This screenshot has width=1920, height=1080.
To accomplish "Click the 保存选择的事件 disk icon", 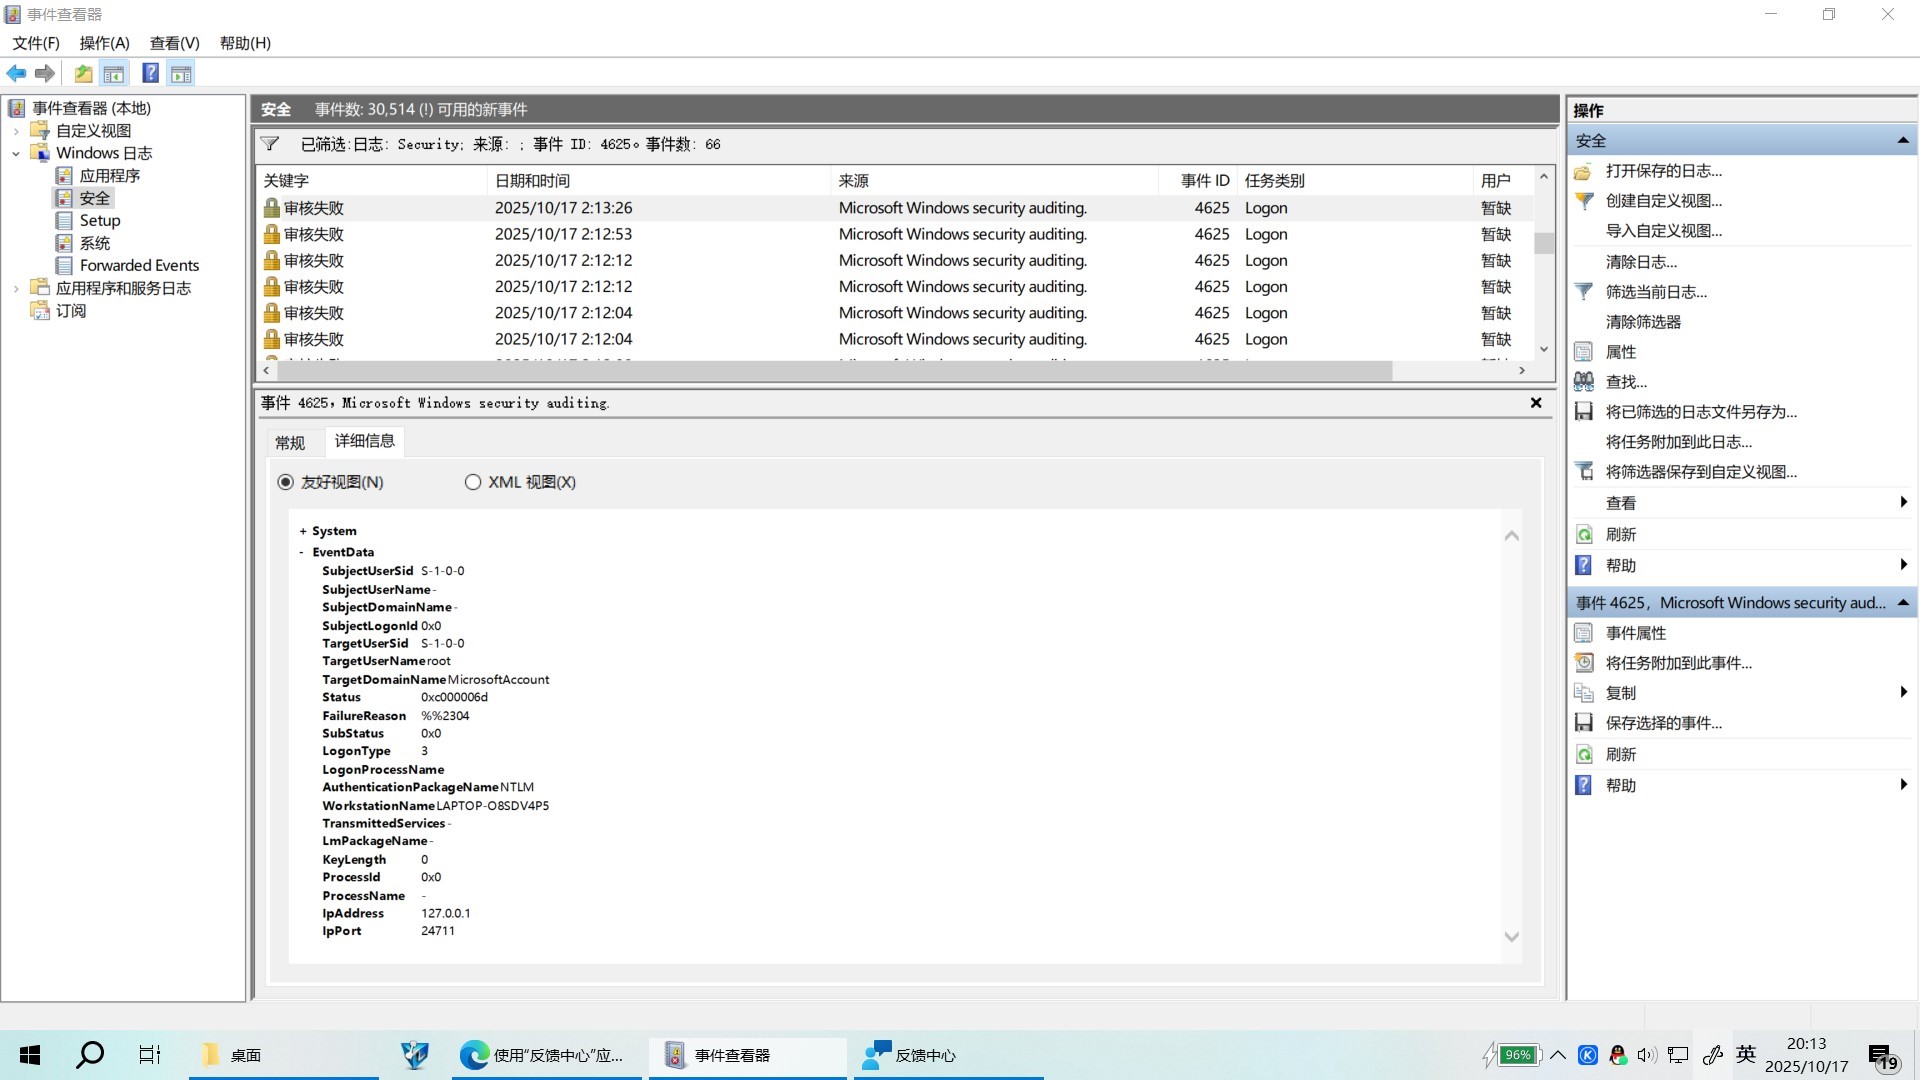I will click(1584, 723).
